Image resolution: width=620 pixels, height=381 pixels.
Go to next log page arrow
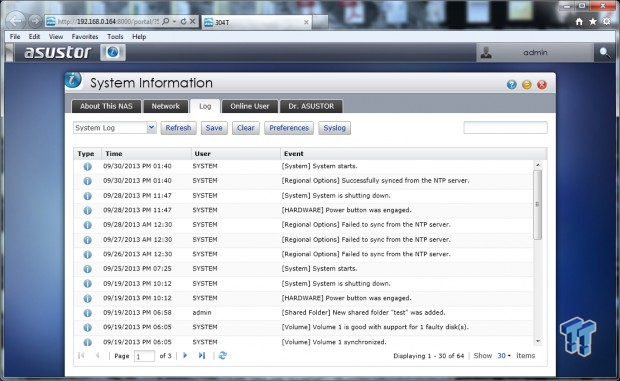pos(185,355)
